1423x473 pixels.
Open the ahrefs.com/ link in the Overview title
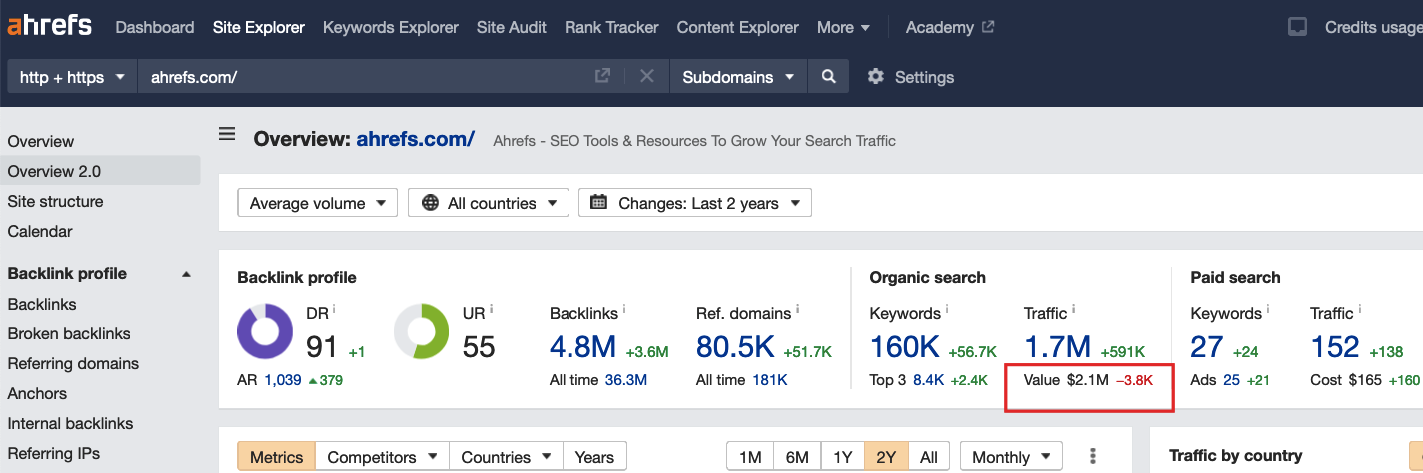coord(415,139)
